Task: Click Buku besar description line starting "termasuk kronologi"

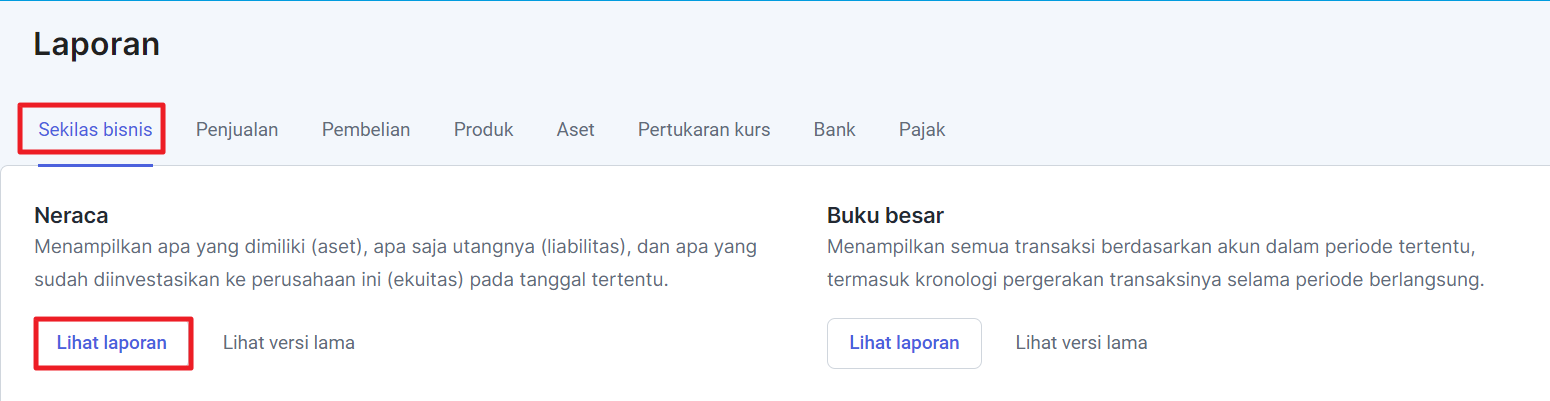Action: [1155, 280]
